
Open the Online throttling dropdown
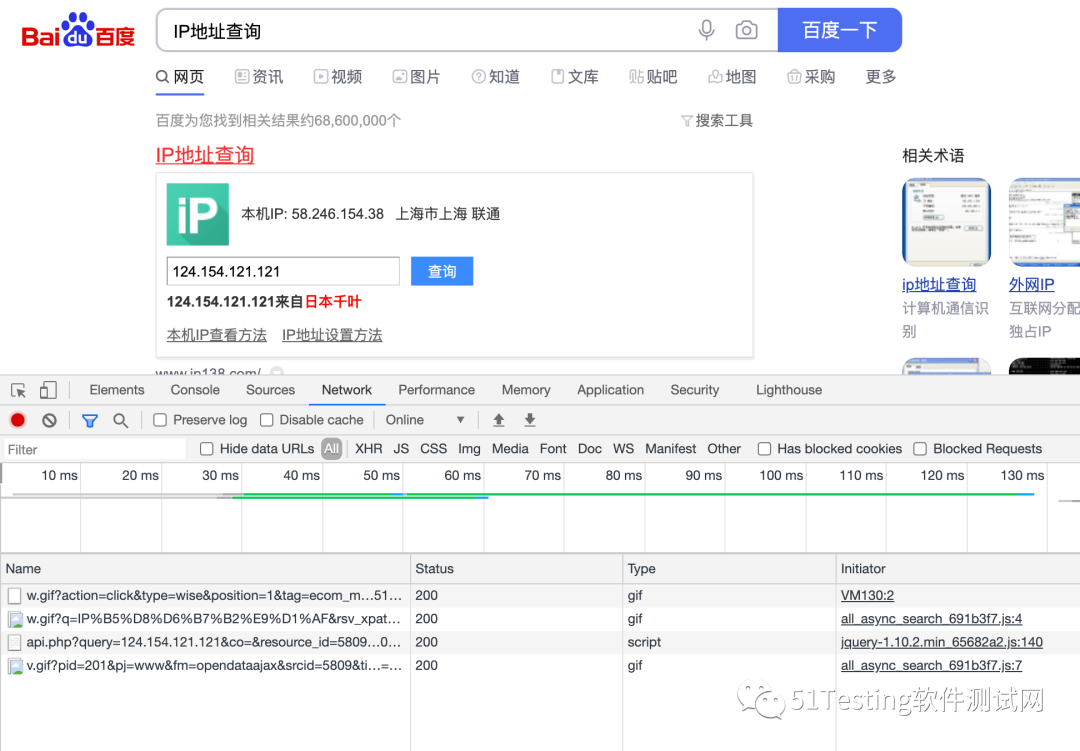424,419
